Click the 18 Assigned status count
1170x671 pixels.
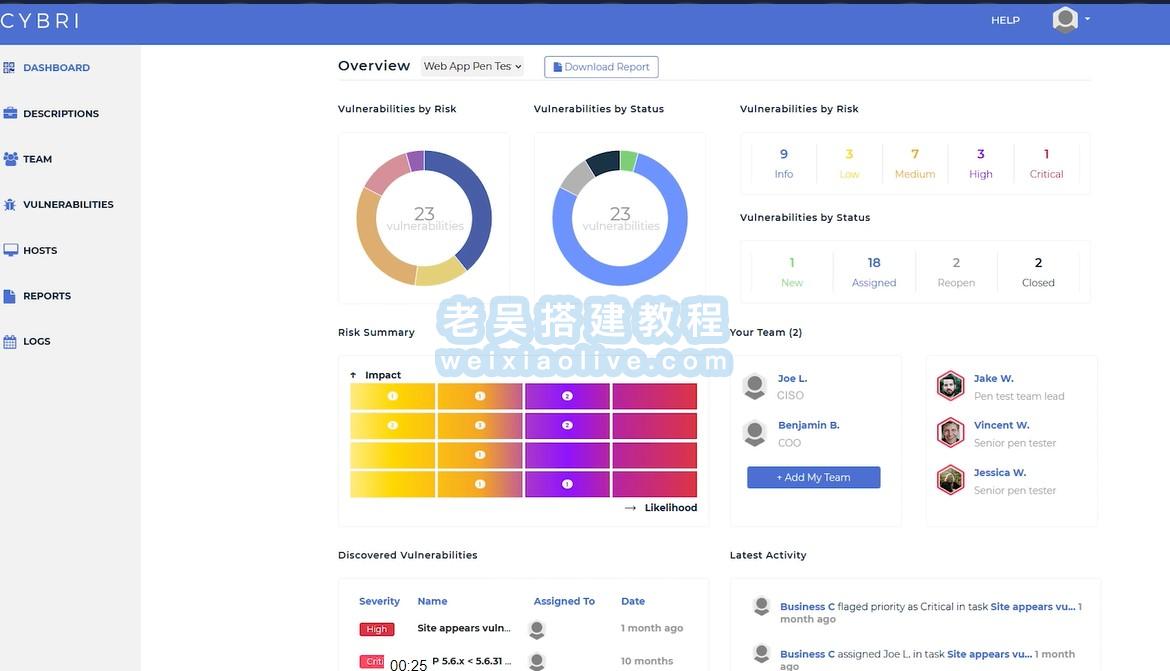pyautogui.click(x=873, y=263)
